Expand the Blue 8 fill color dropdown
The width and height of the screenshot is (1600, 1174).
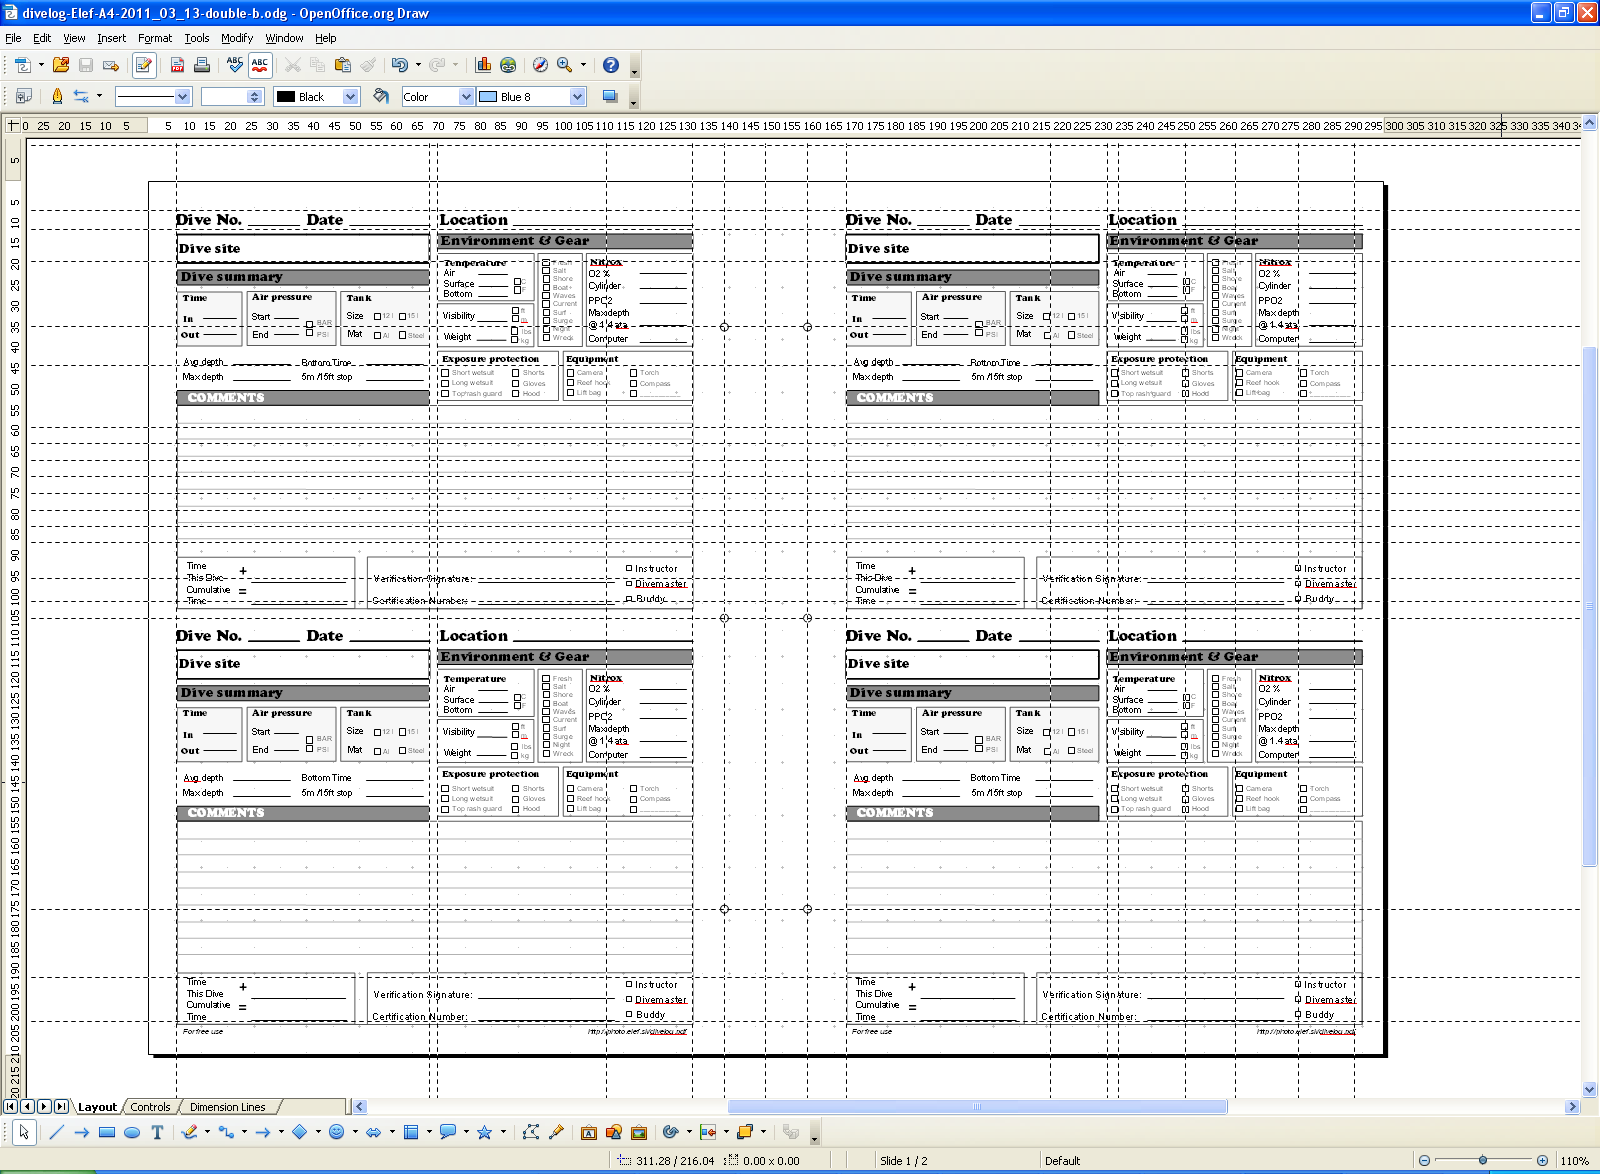coord(577,97)
